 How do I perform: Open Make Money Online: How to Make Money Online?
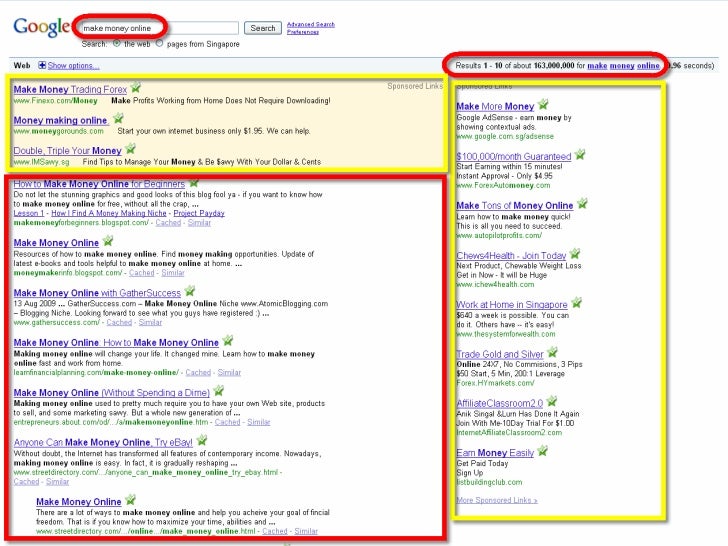point(116,343)
